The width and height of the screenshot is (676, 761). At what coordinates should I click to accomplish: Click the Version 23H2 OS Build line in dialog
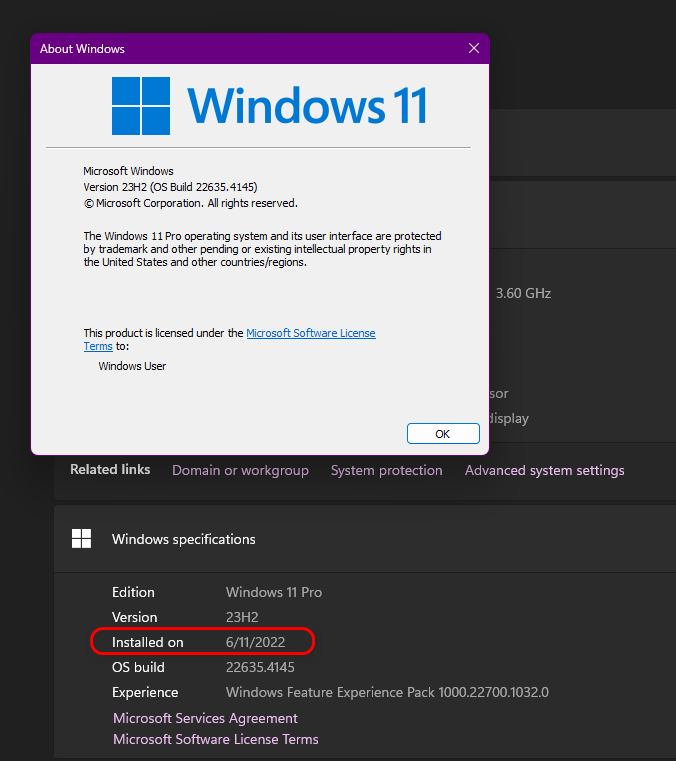point(170,187)
